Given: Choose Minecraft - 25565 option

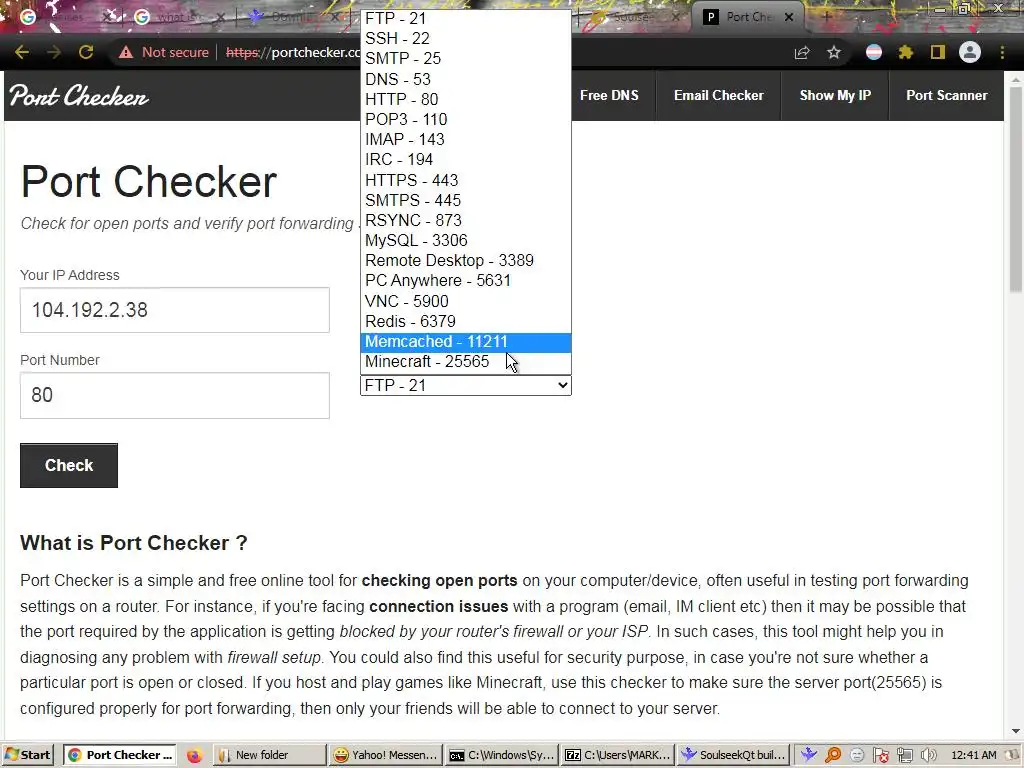Looking at the screenshot, I should point(466,362).
